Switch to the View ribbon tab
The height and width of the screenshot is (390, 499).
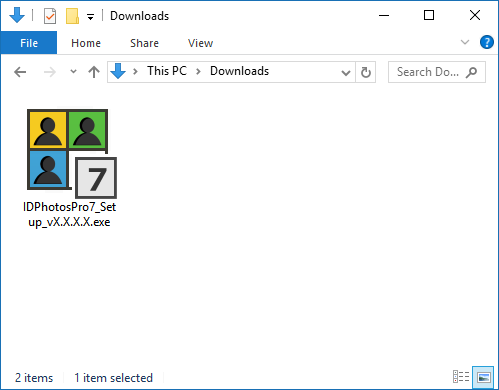point(200,43)
